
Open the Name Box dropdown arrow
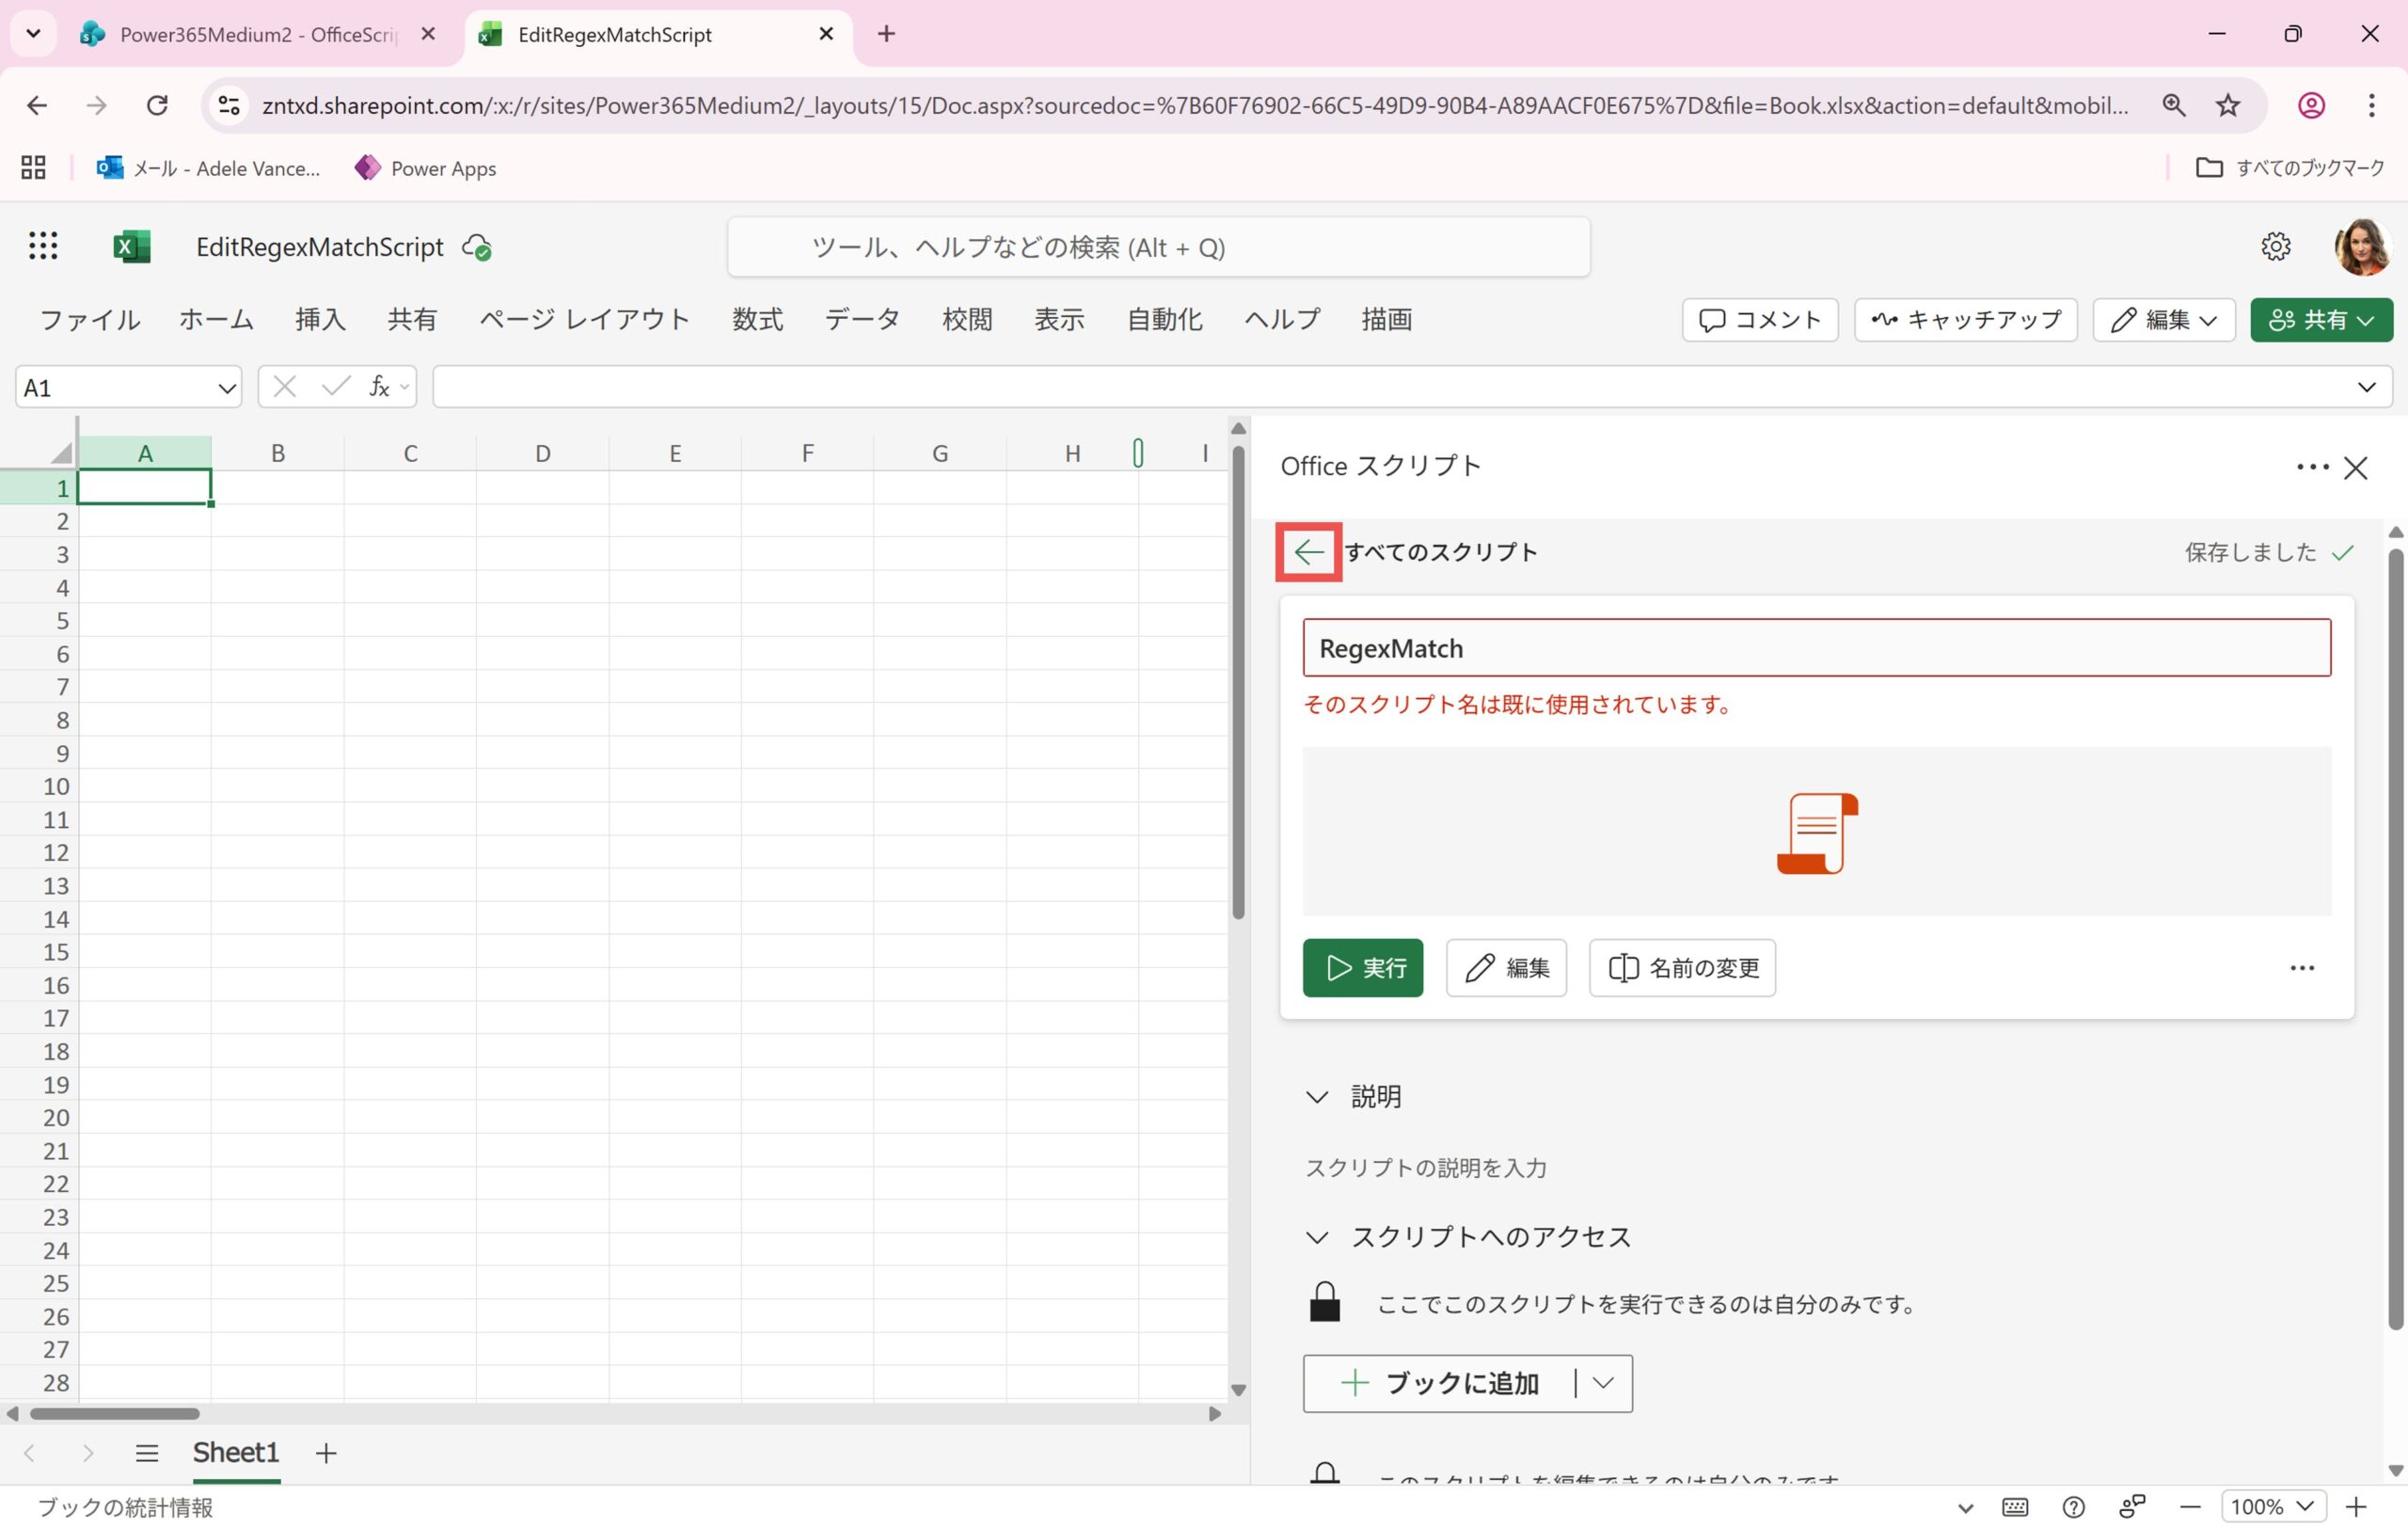[x=226, y=388]
